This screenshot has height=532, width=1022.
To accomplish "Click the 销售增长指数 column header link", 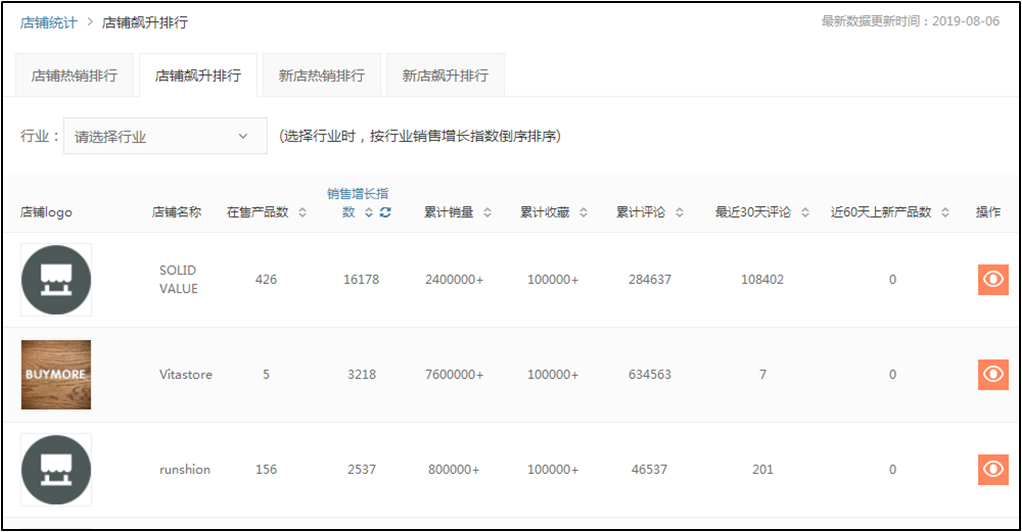I will [x=358, y=193].
